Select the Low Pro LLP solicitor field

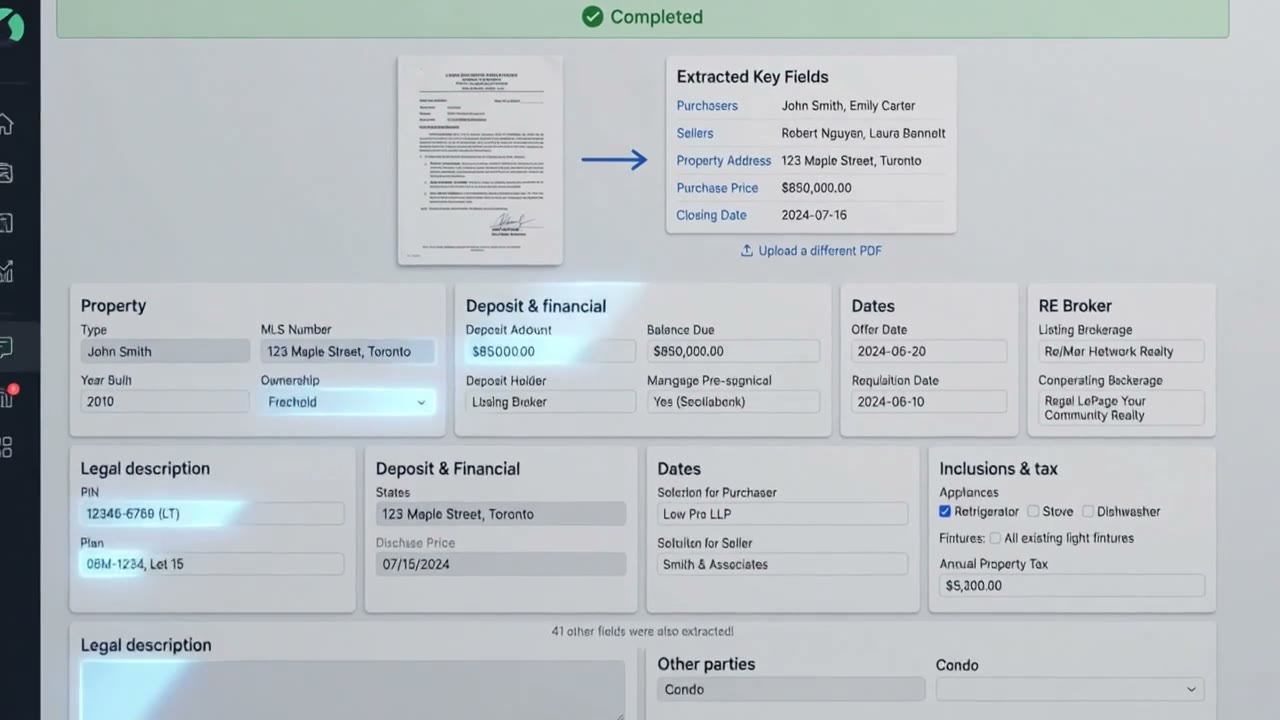(782, 514)
